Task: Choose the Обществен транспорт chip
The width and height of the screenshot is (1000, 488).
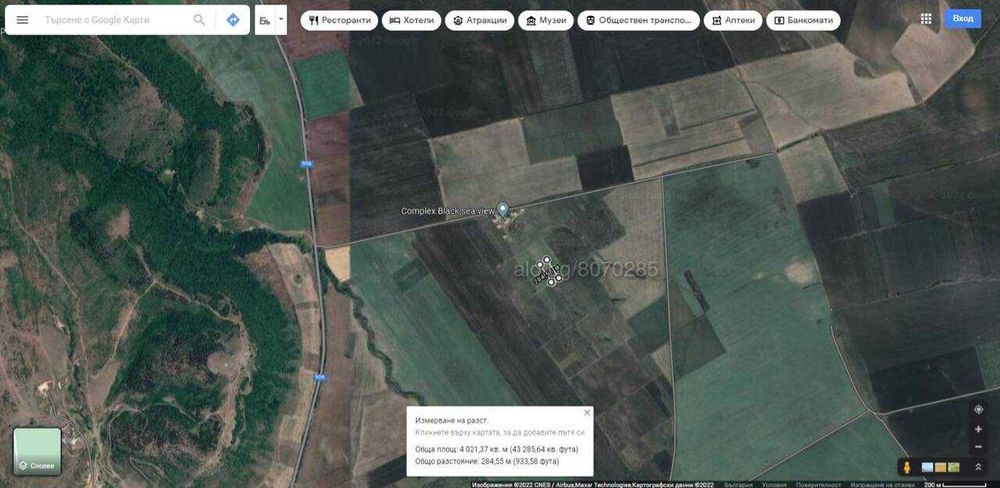Action: click(638, 20)
